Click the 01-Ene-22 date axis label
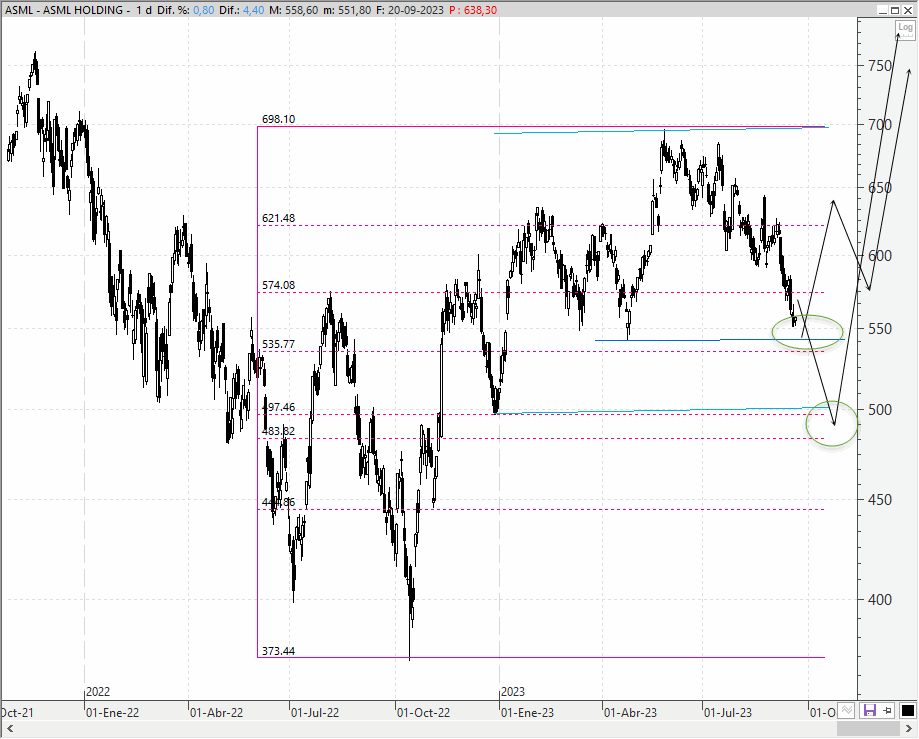The image size is (919, 739). pos(113,713)
